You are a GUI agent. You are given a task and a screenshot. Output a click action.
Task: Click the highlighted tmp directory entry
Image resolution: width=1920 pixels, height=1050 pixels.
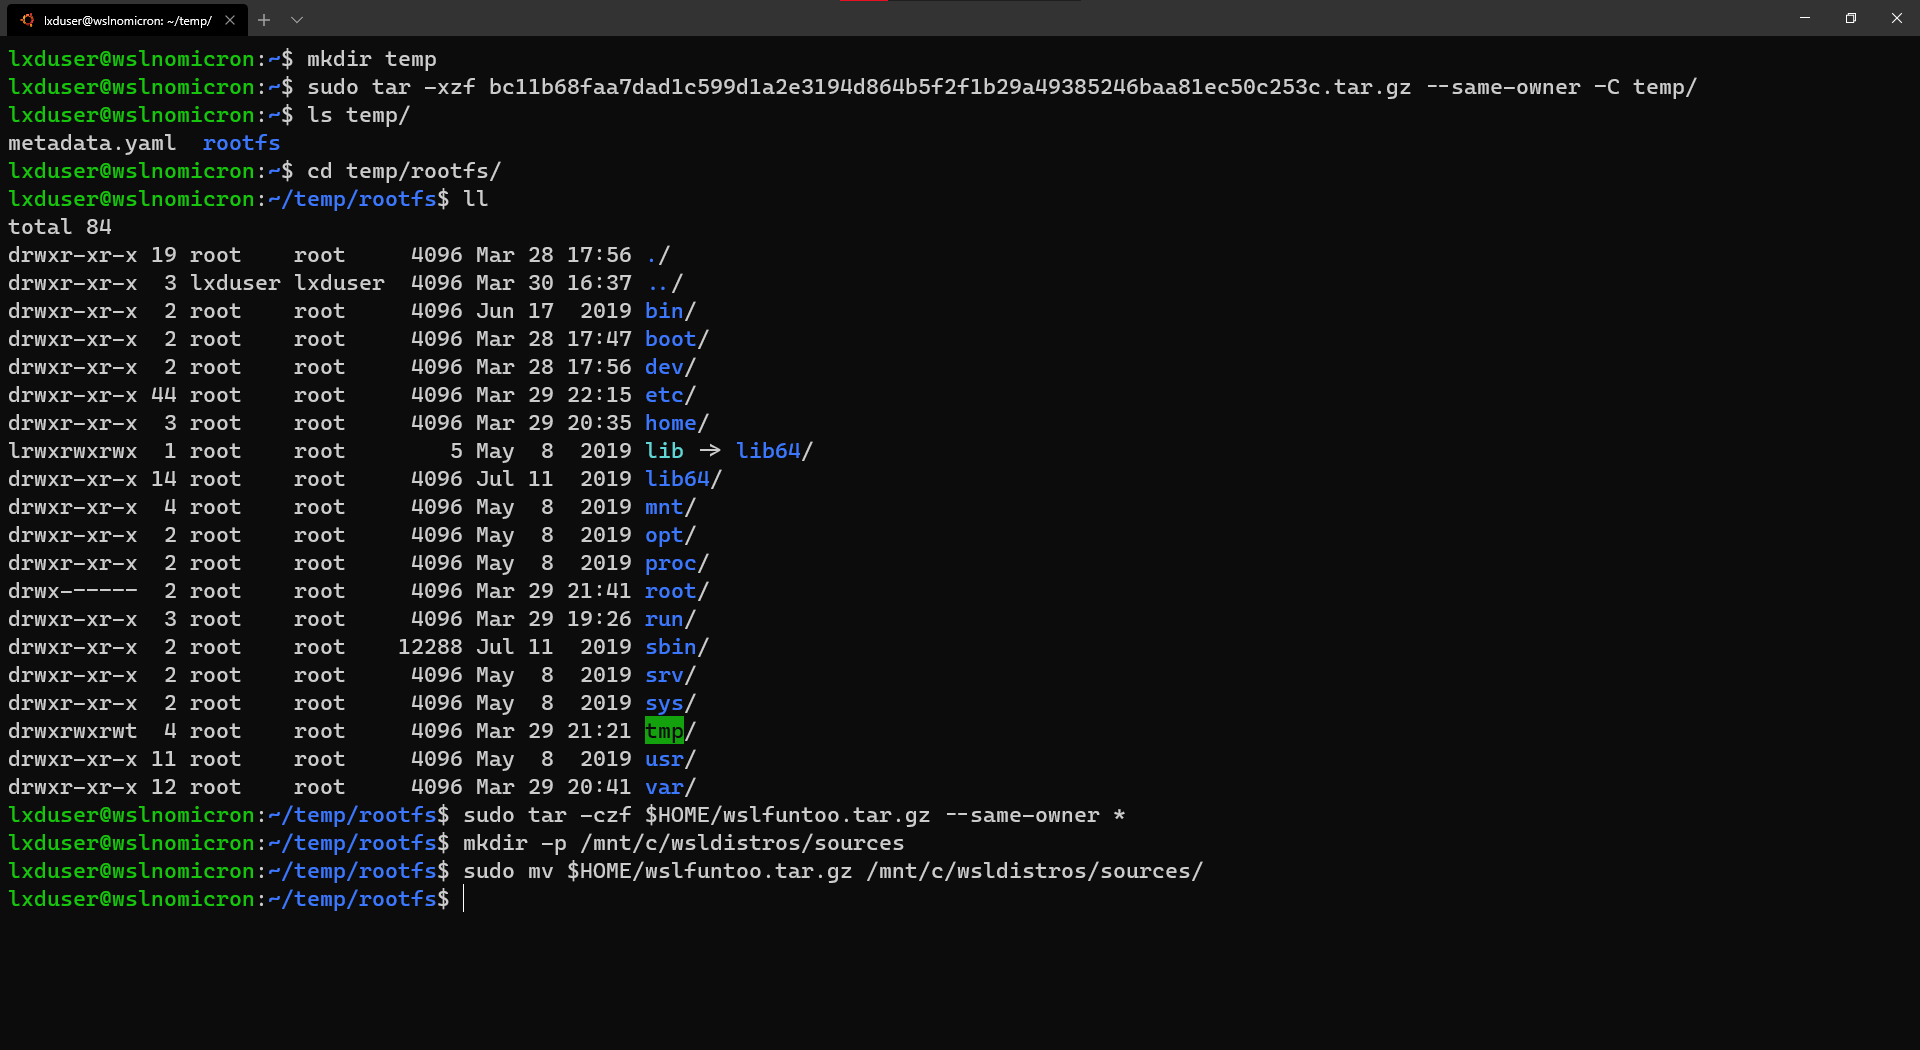pyautogui.click(x=664, y=731)
